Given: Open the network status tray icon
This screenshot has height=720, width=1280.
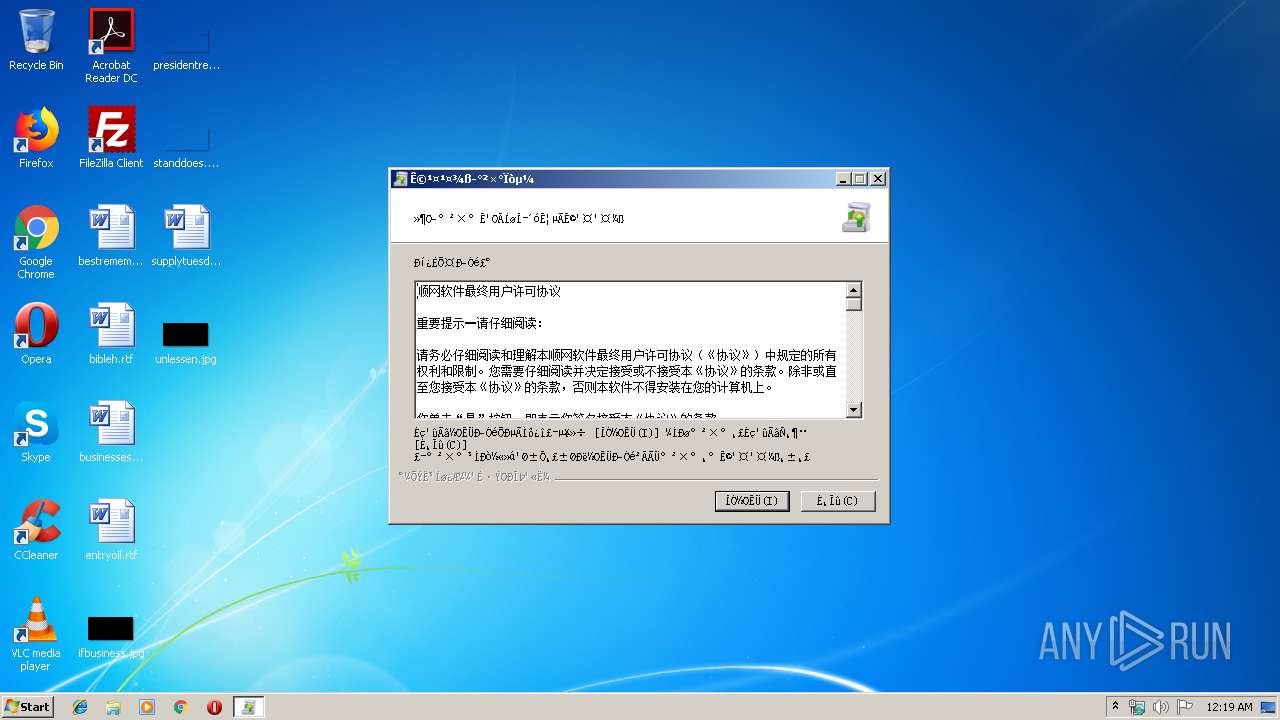Looking at the screenshot, I should (x=1137, y=707).
